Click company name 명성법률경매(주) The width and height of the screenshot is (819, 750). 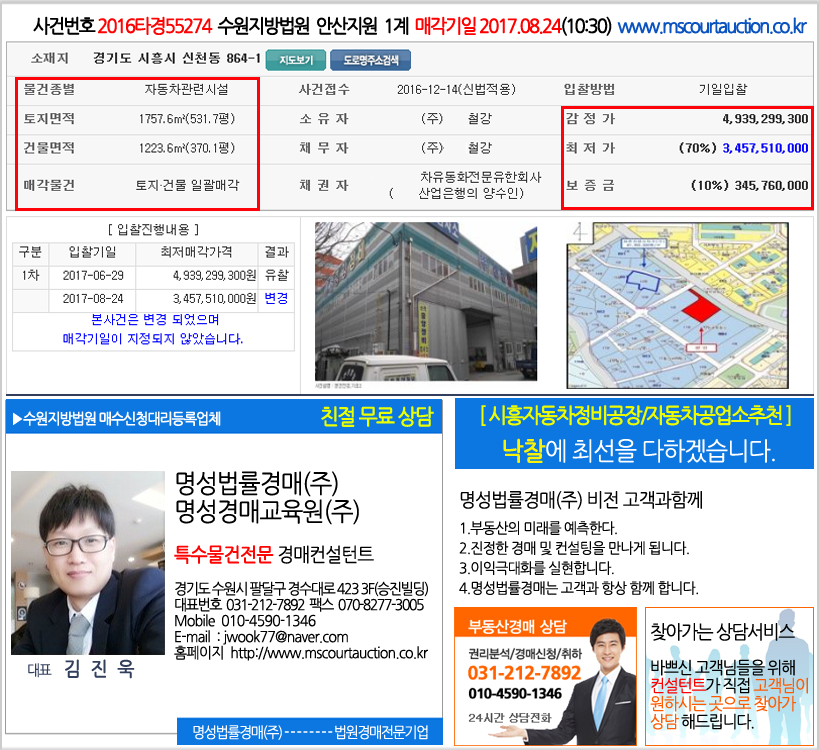point(256,484)
